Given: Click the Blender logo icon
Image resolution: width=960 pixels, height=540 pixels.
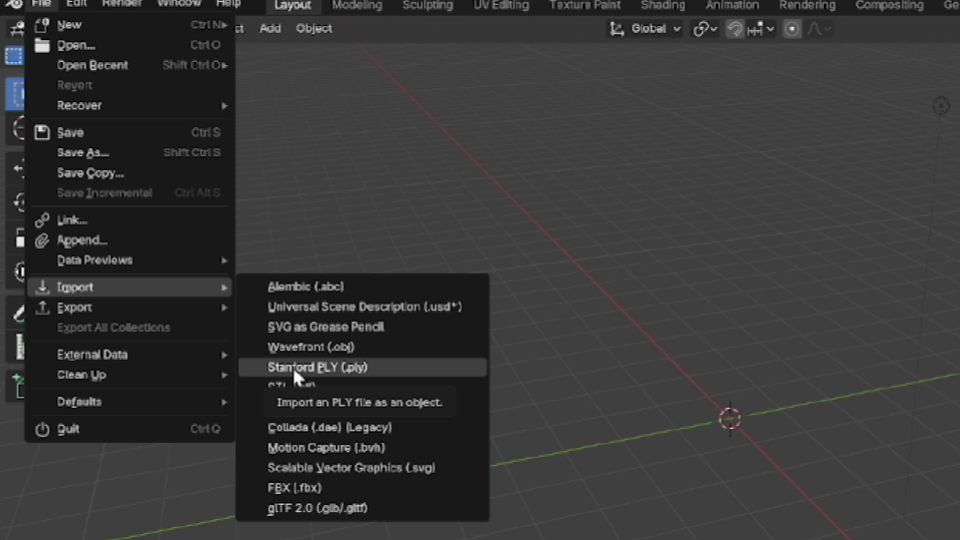Looking at the screenshot, I should pyautogui.click(x=13, y=4).
